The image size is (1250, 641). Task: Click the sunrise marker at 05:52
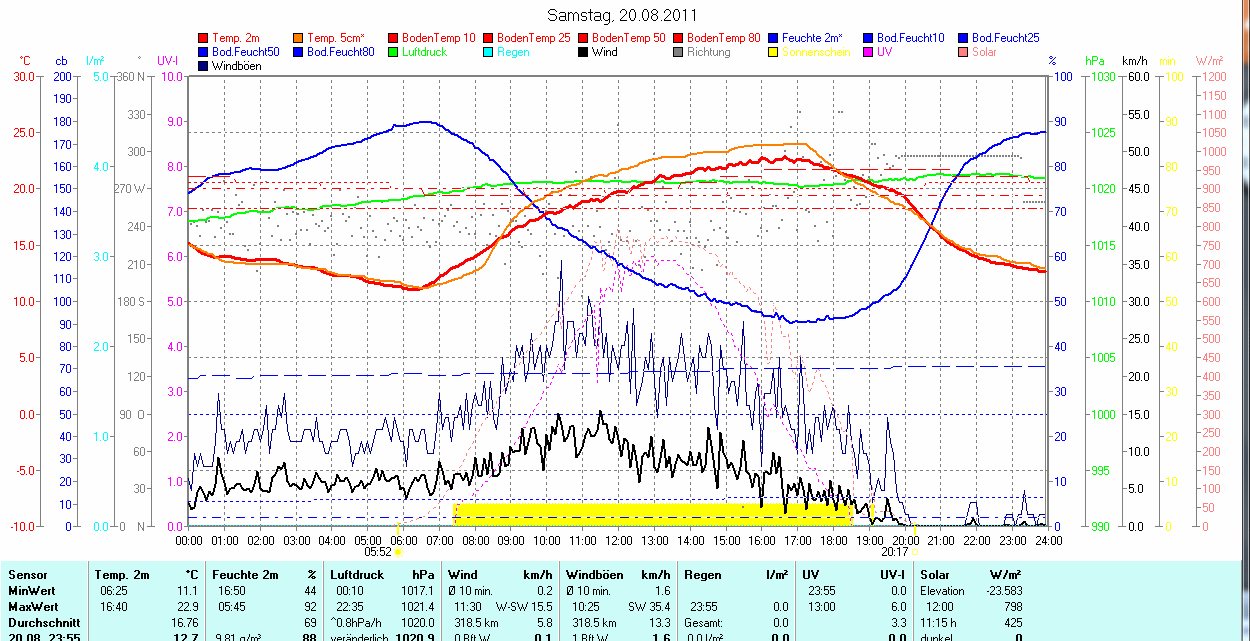tap(399, 550)
